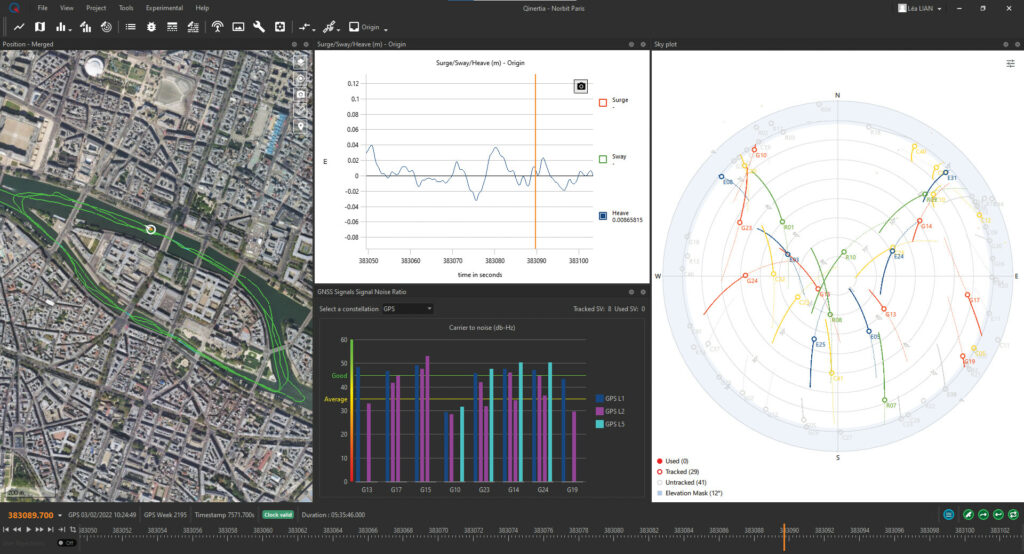Click the orange timeline cursor at 383090
1024x554 pixels.
[x=784, y=537]
